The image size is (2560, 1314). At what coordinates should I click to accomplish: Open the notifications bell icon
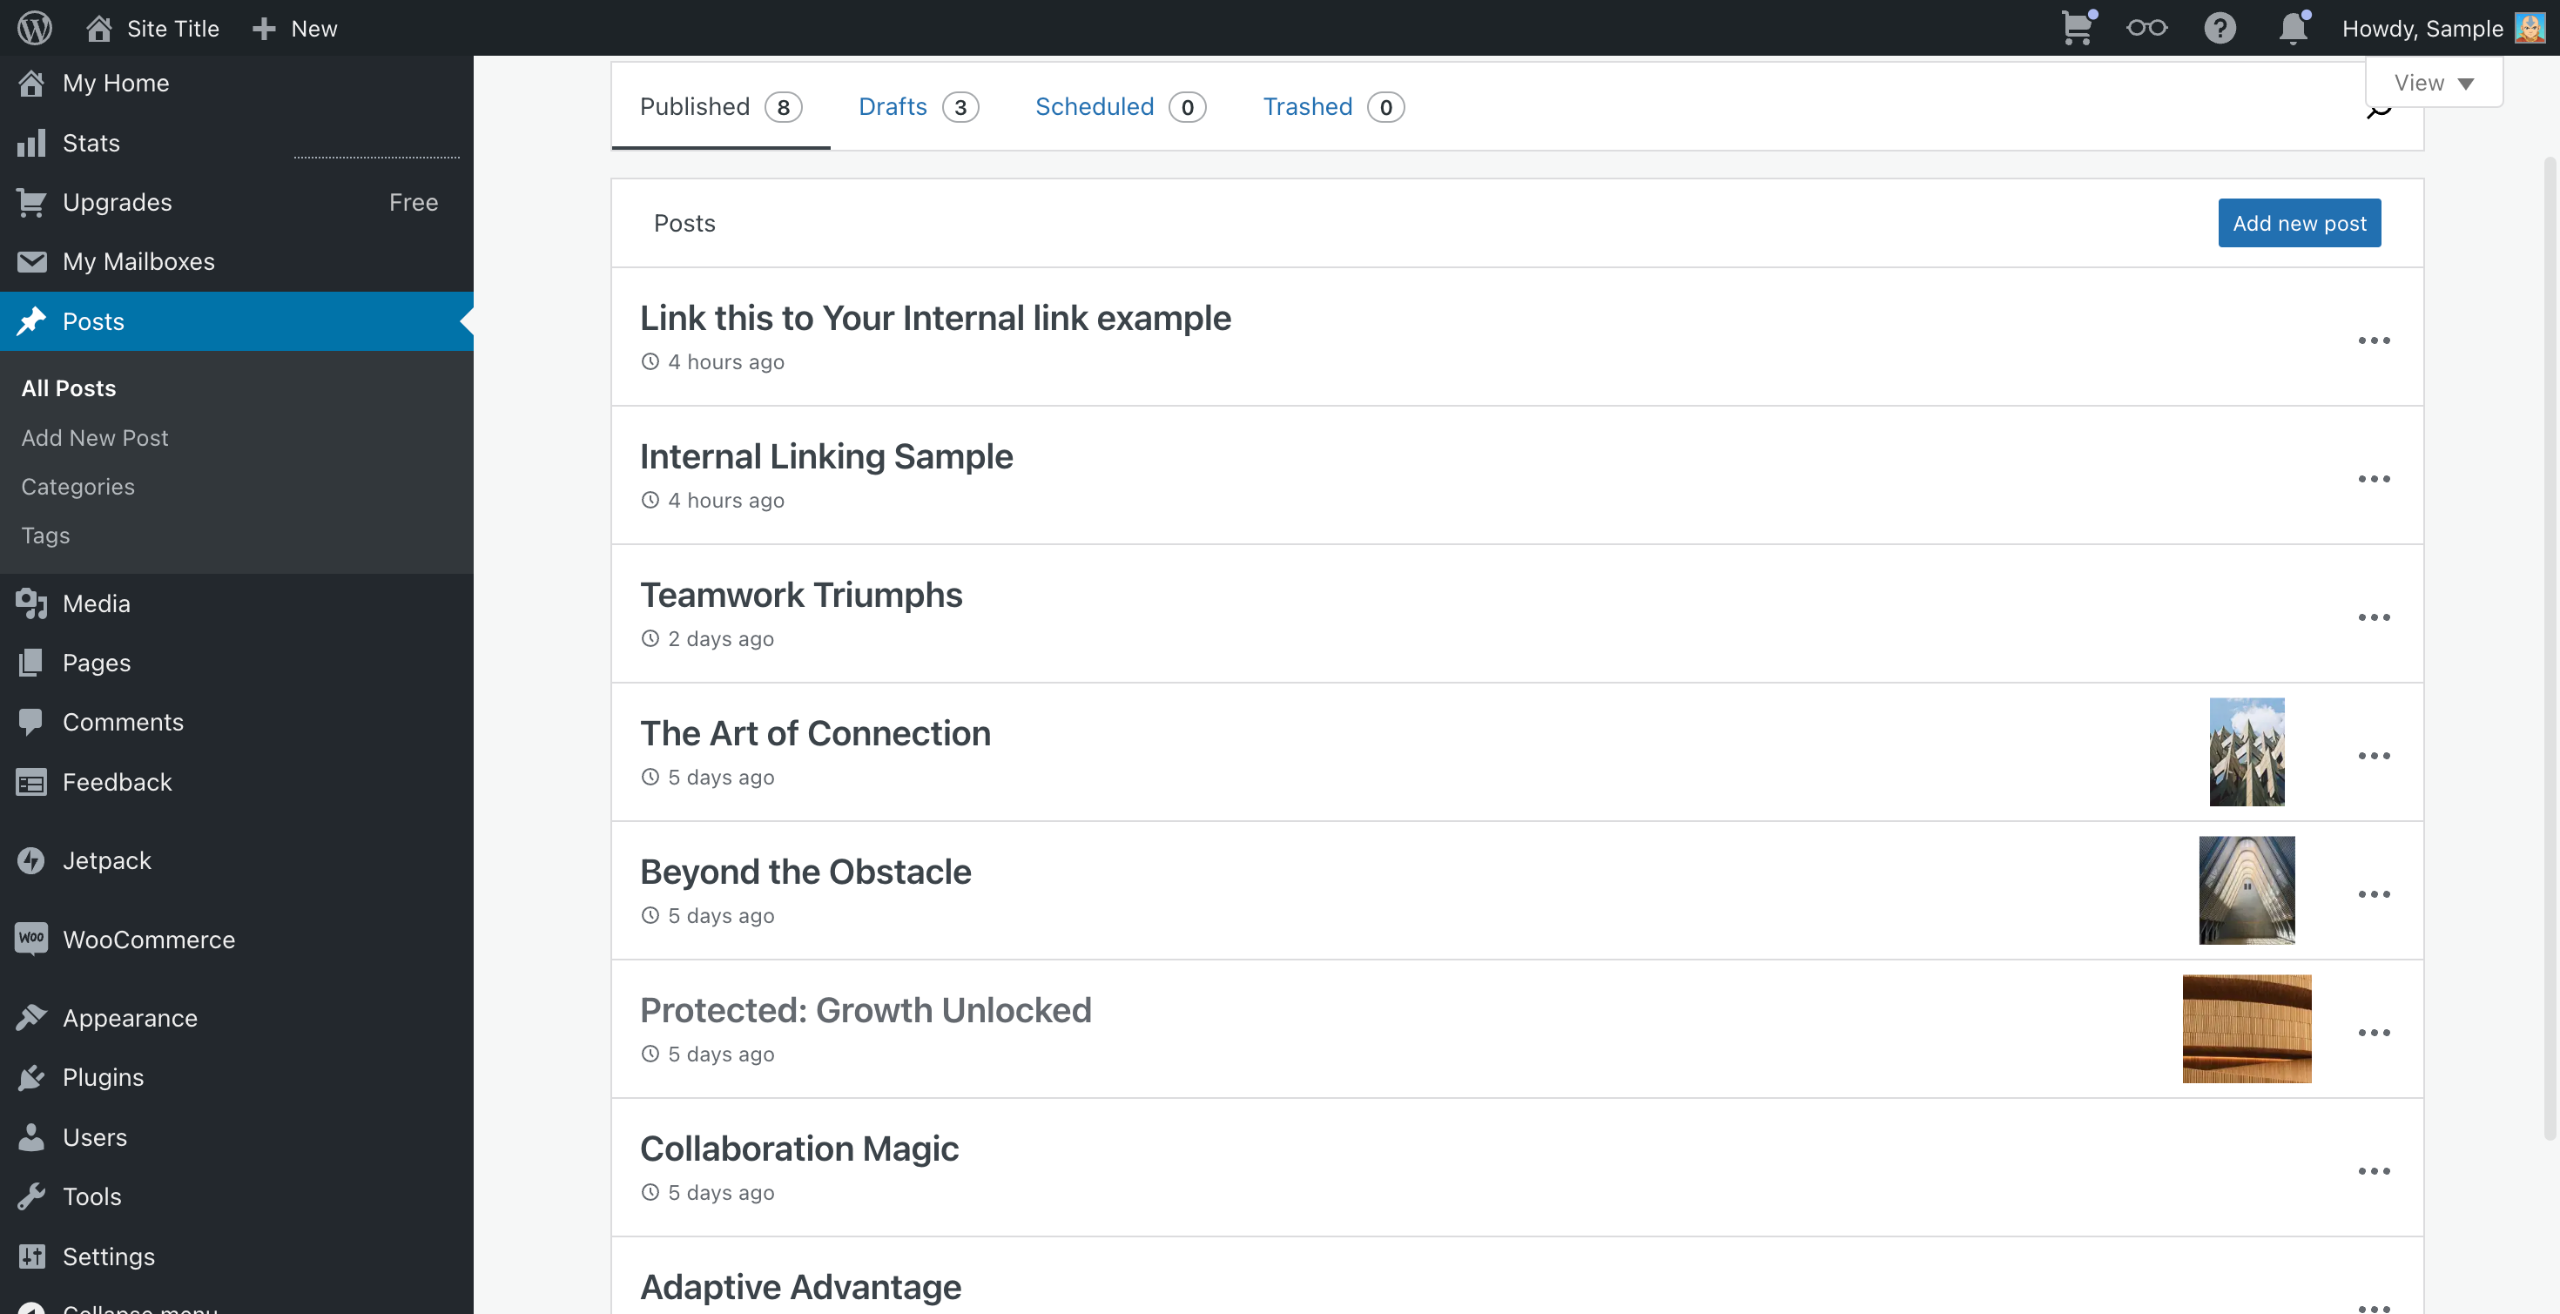click(2292, 28)
